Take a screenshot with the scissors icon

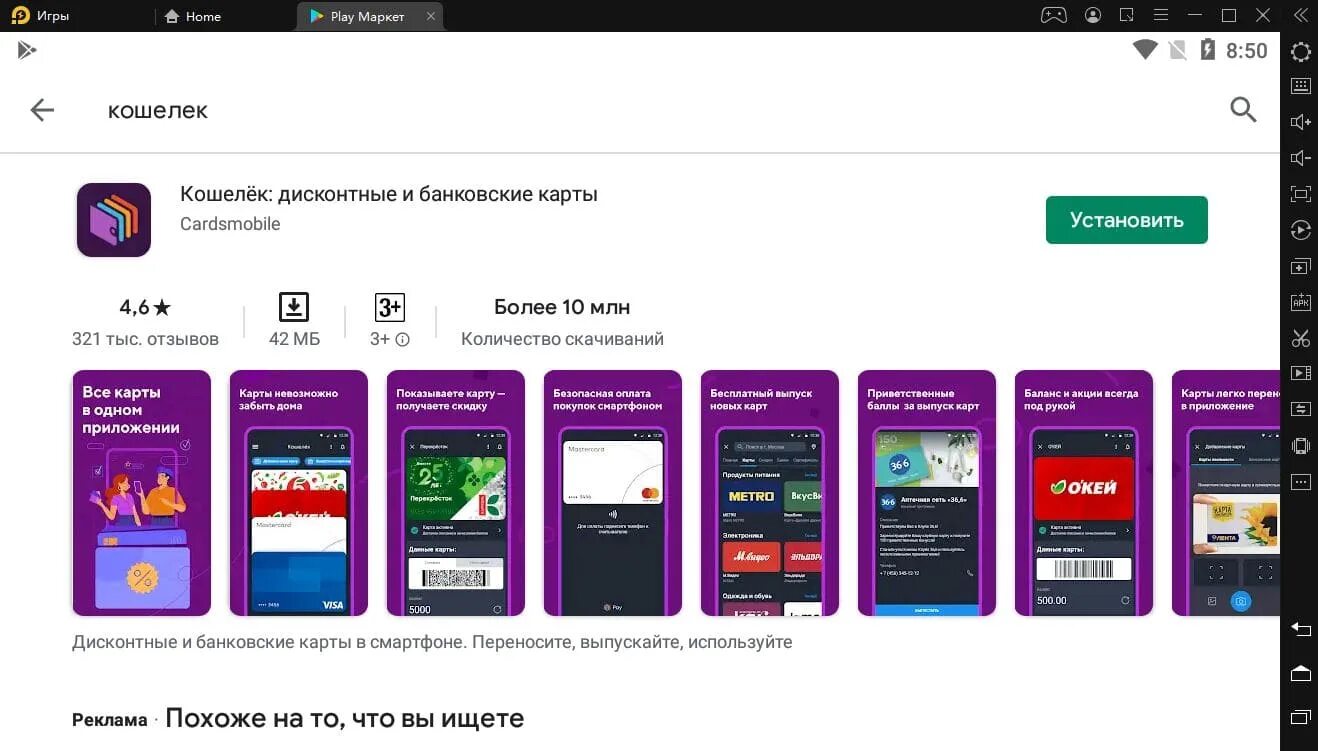[x=1300, y=338]
